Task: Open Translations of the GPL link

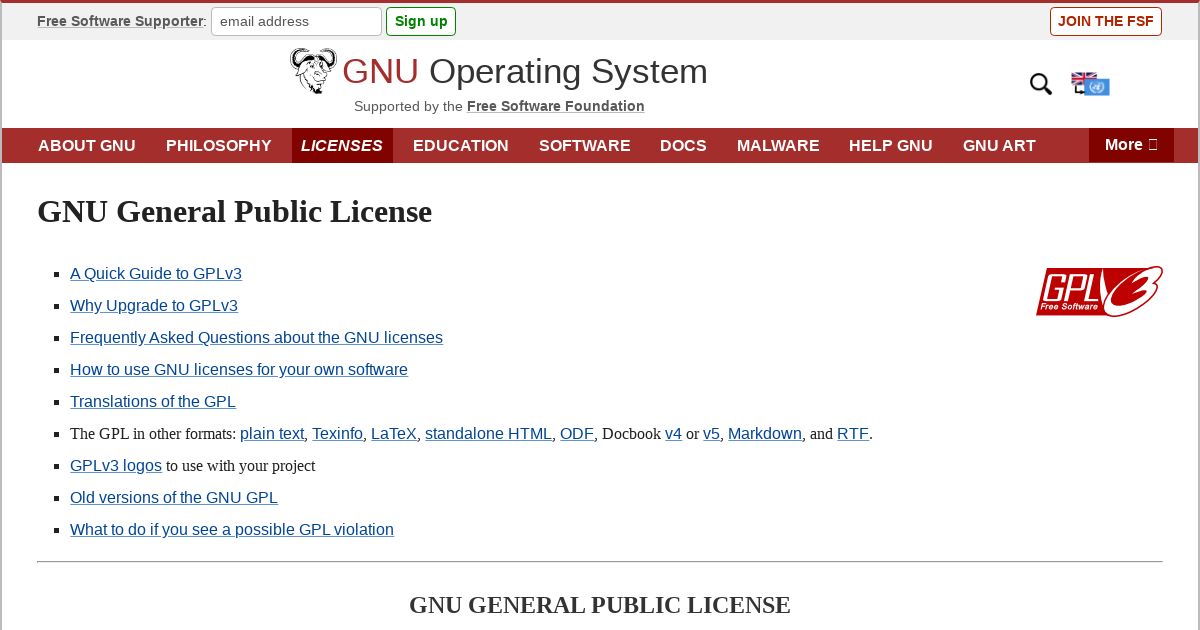Action: [153, 402]
